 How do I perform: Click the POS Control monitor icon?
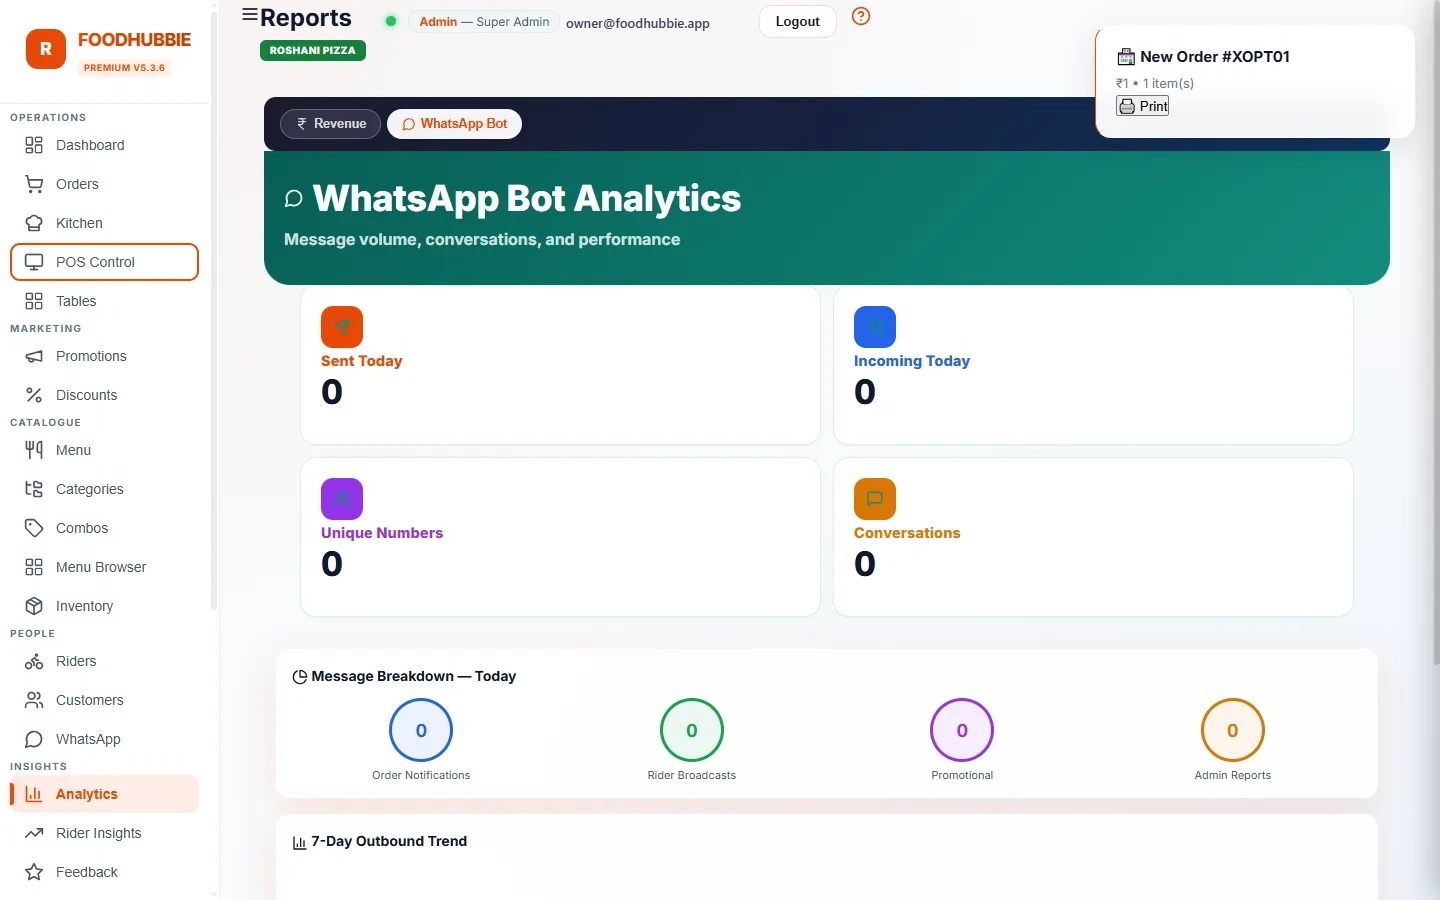(34, 262)
